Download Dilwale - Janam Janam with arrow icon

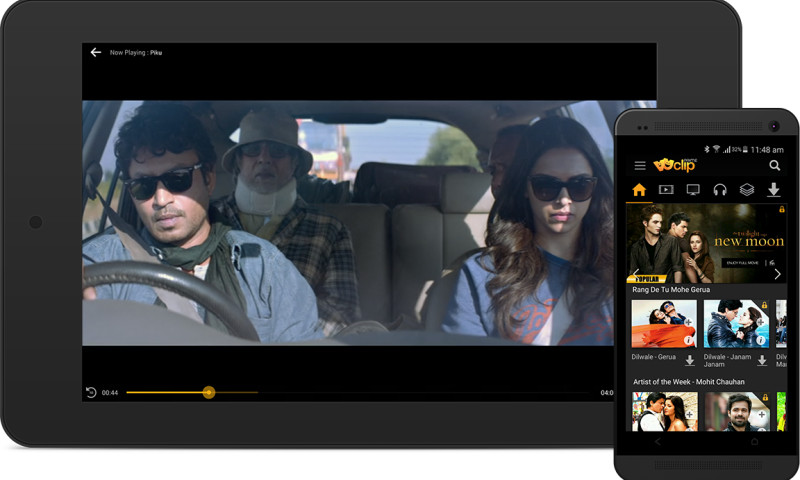click(762, 361)
